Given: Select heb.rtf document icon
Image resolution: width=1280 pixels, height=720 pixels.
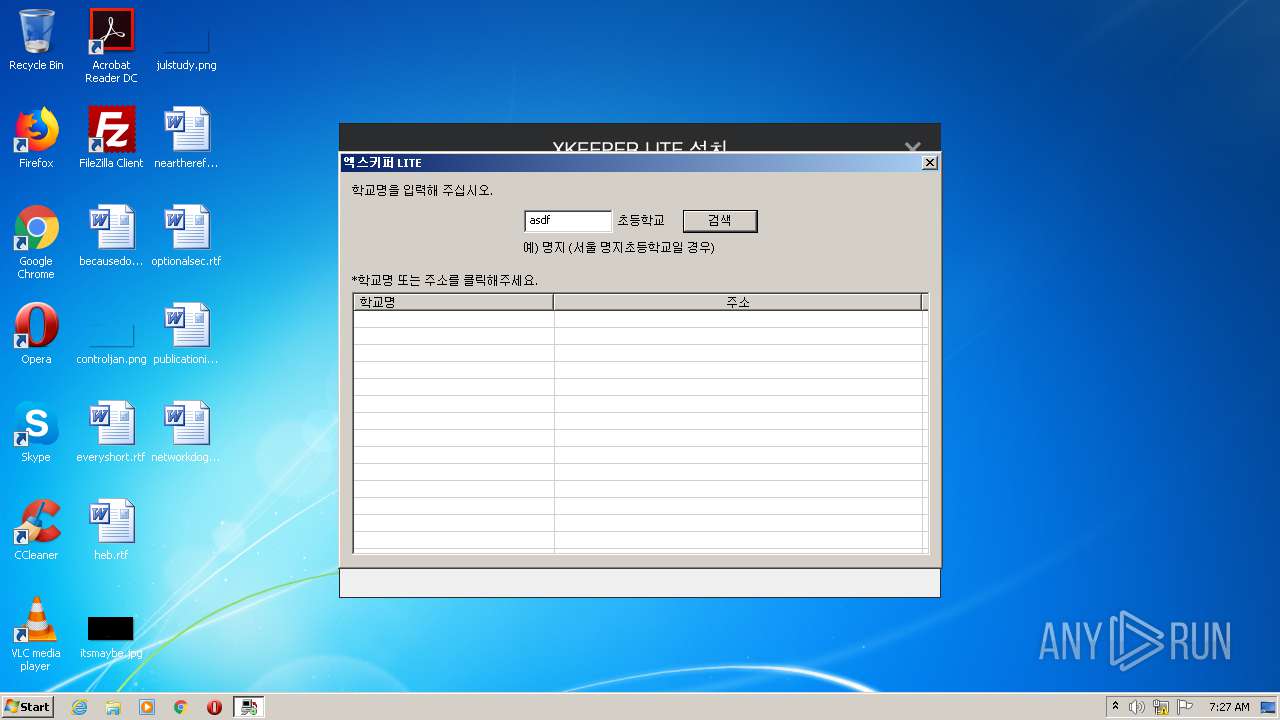Looking at the screenshot, I should click(111, 530).
